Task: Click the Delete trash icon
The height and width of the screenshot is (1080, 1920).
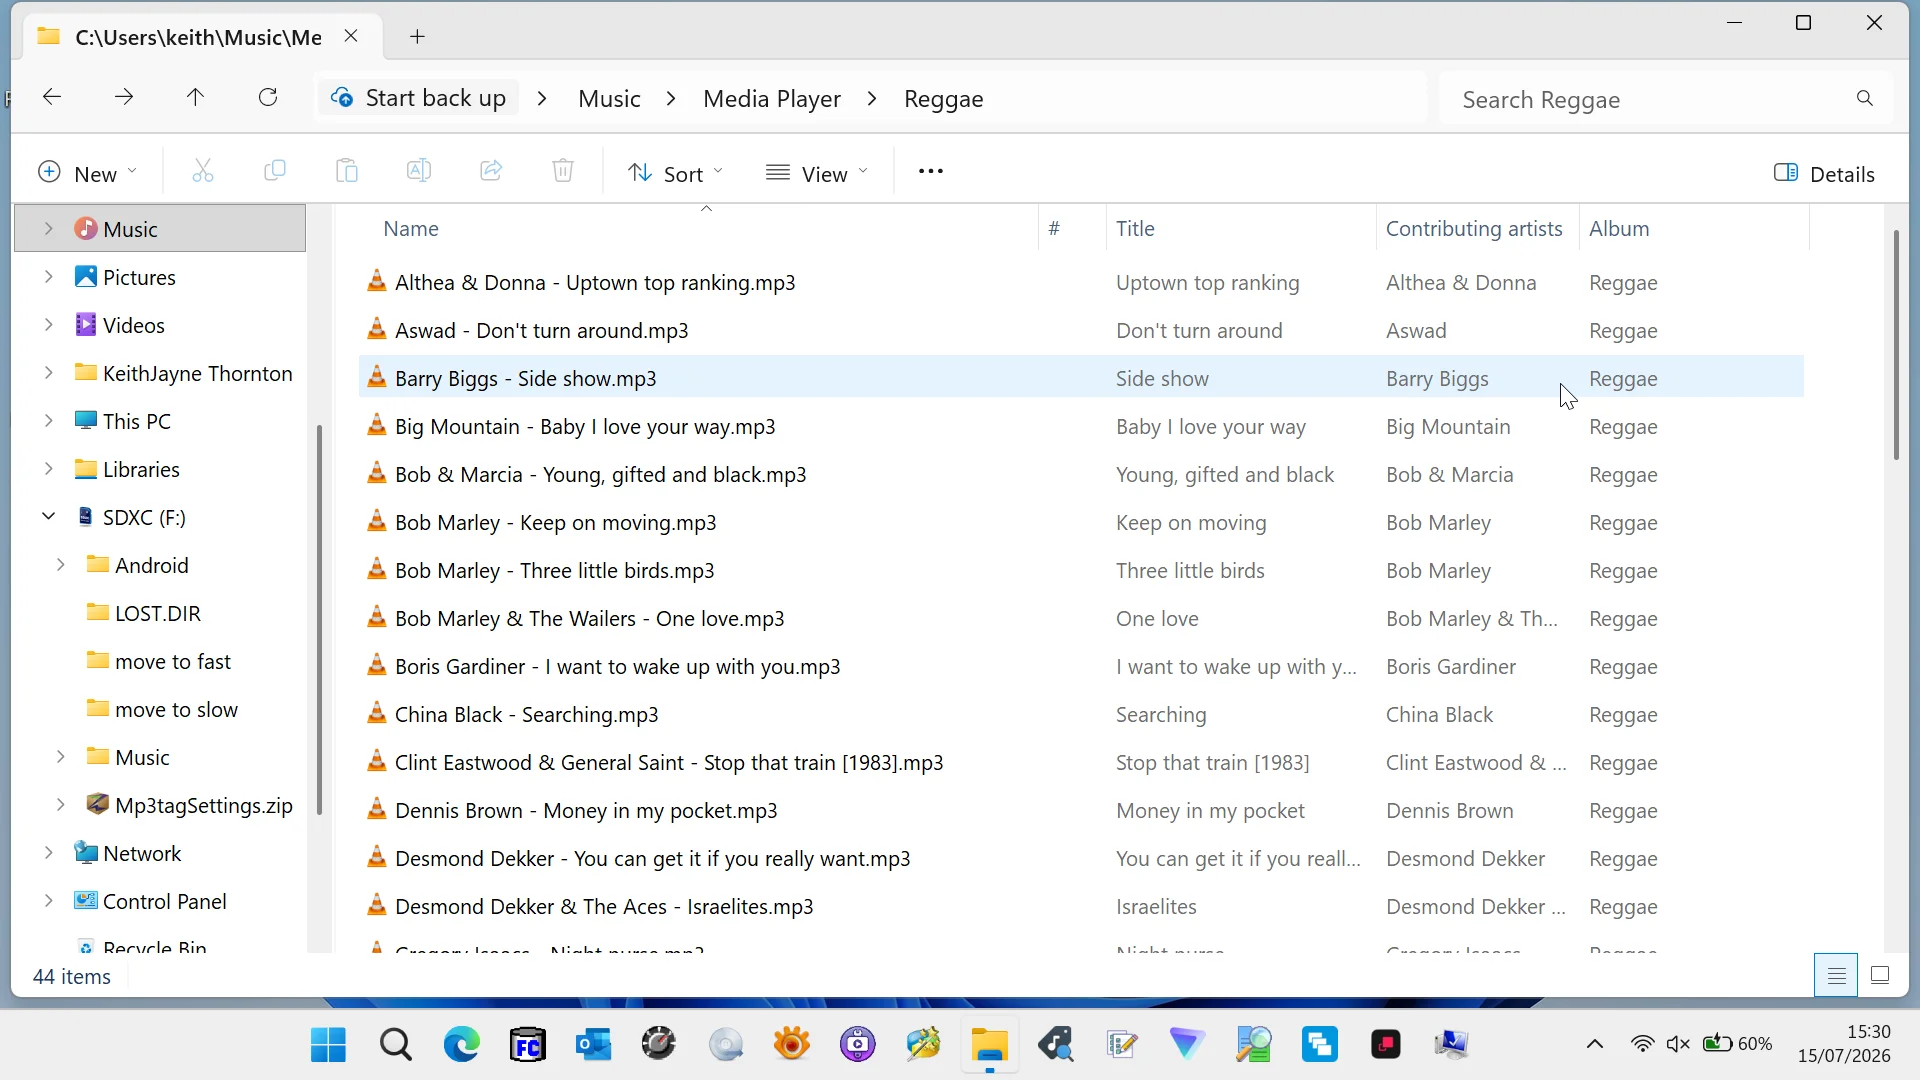Action: point(563,172)
